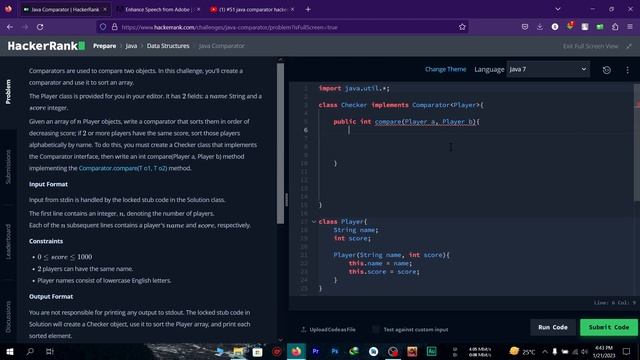The image size is (640, 360).
Task: Open Windows taskbar search
Action: click(x=30, y=351)
